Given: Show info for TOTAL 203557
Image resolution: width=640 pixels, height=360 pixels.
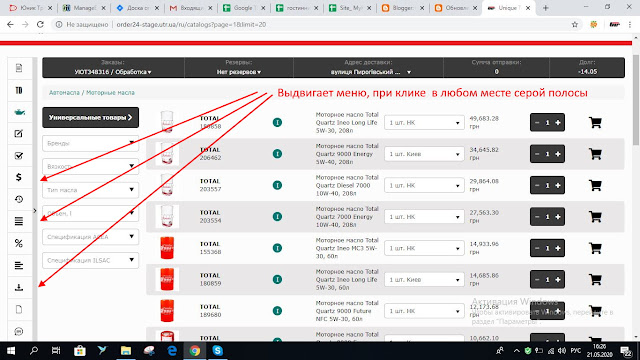Looking at the screenshot, I should (x=277, y=185).
